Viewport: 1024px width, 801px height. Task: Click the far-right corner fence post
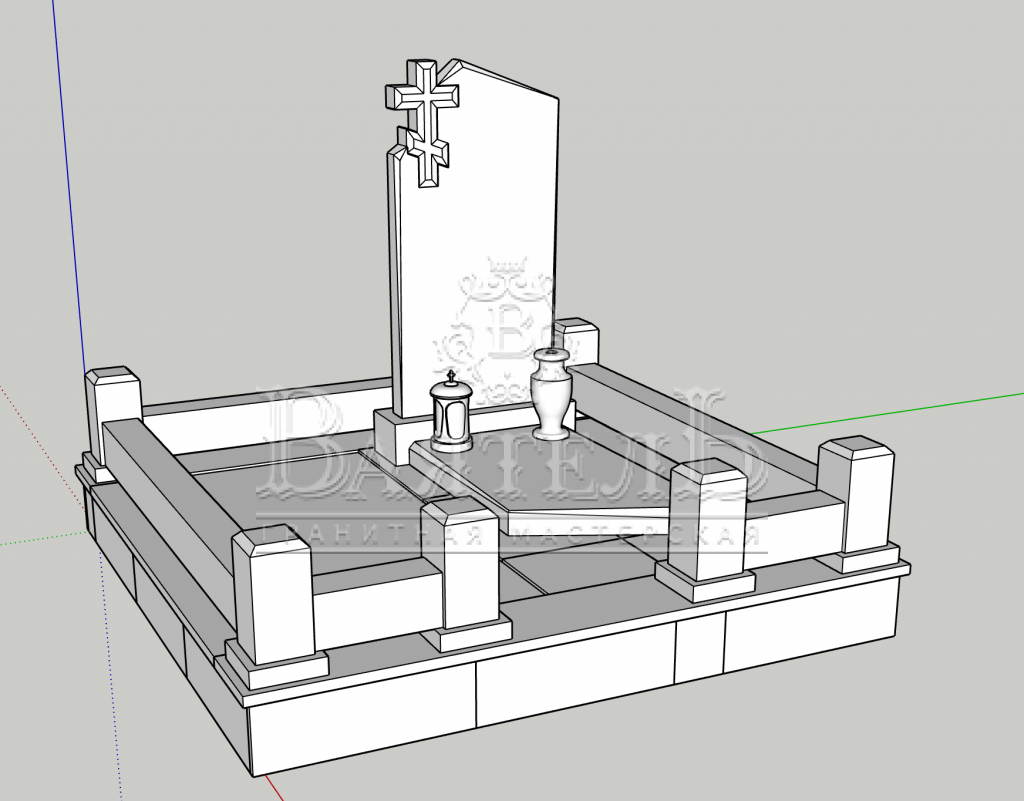coord(855,498)
